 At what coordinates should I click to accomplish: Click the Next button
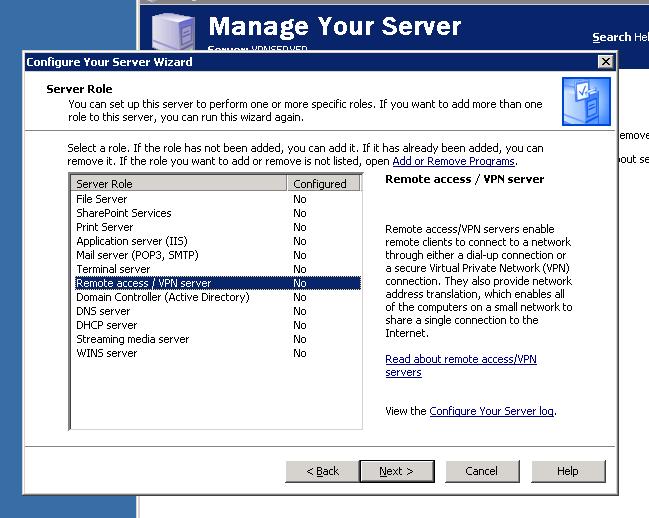point(397,471)
